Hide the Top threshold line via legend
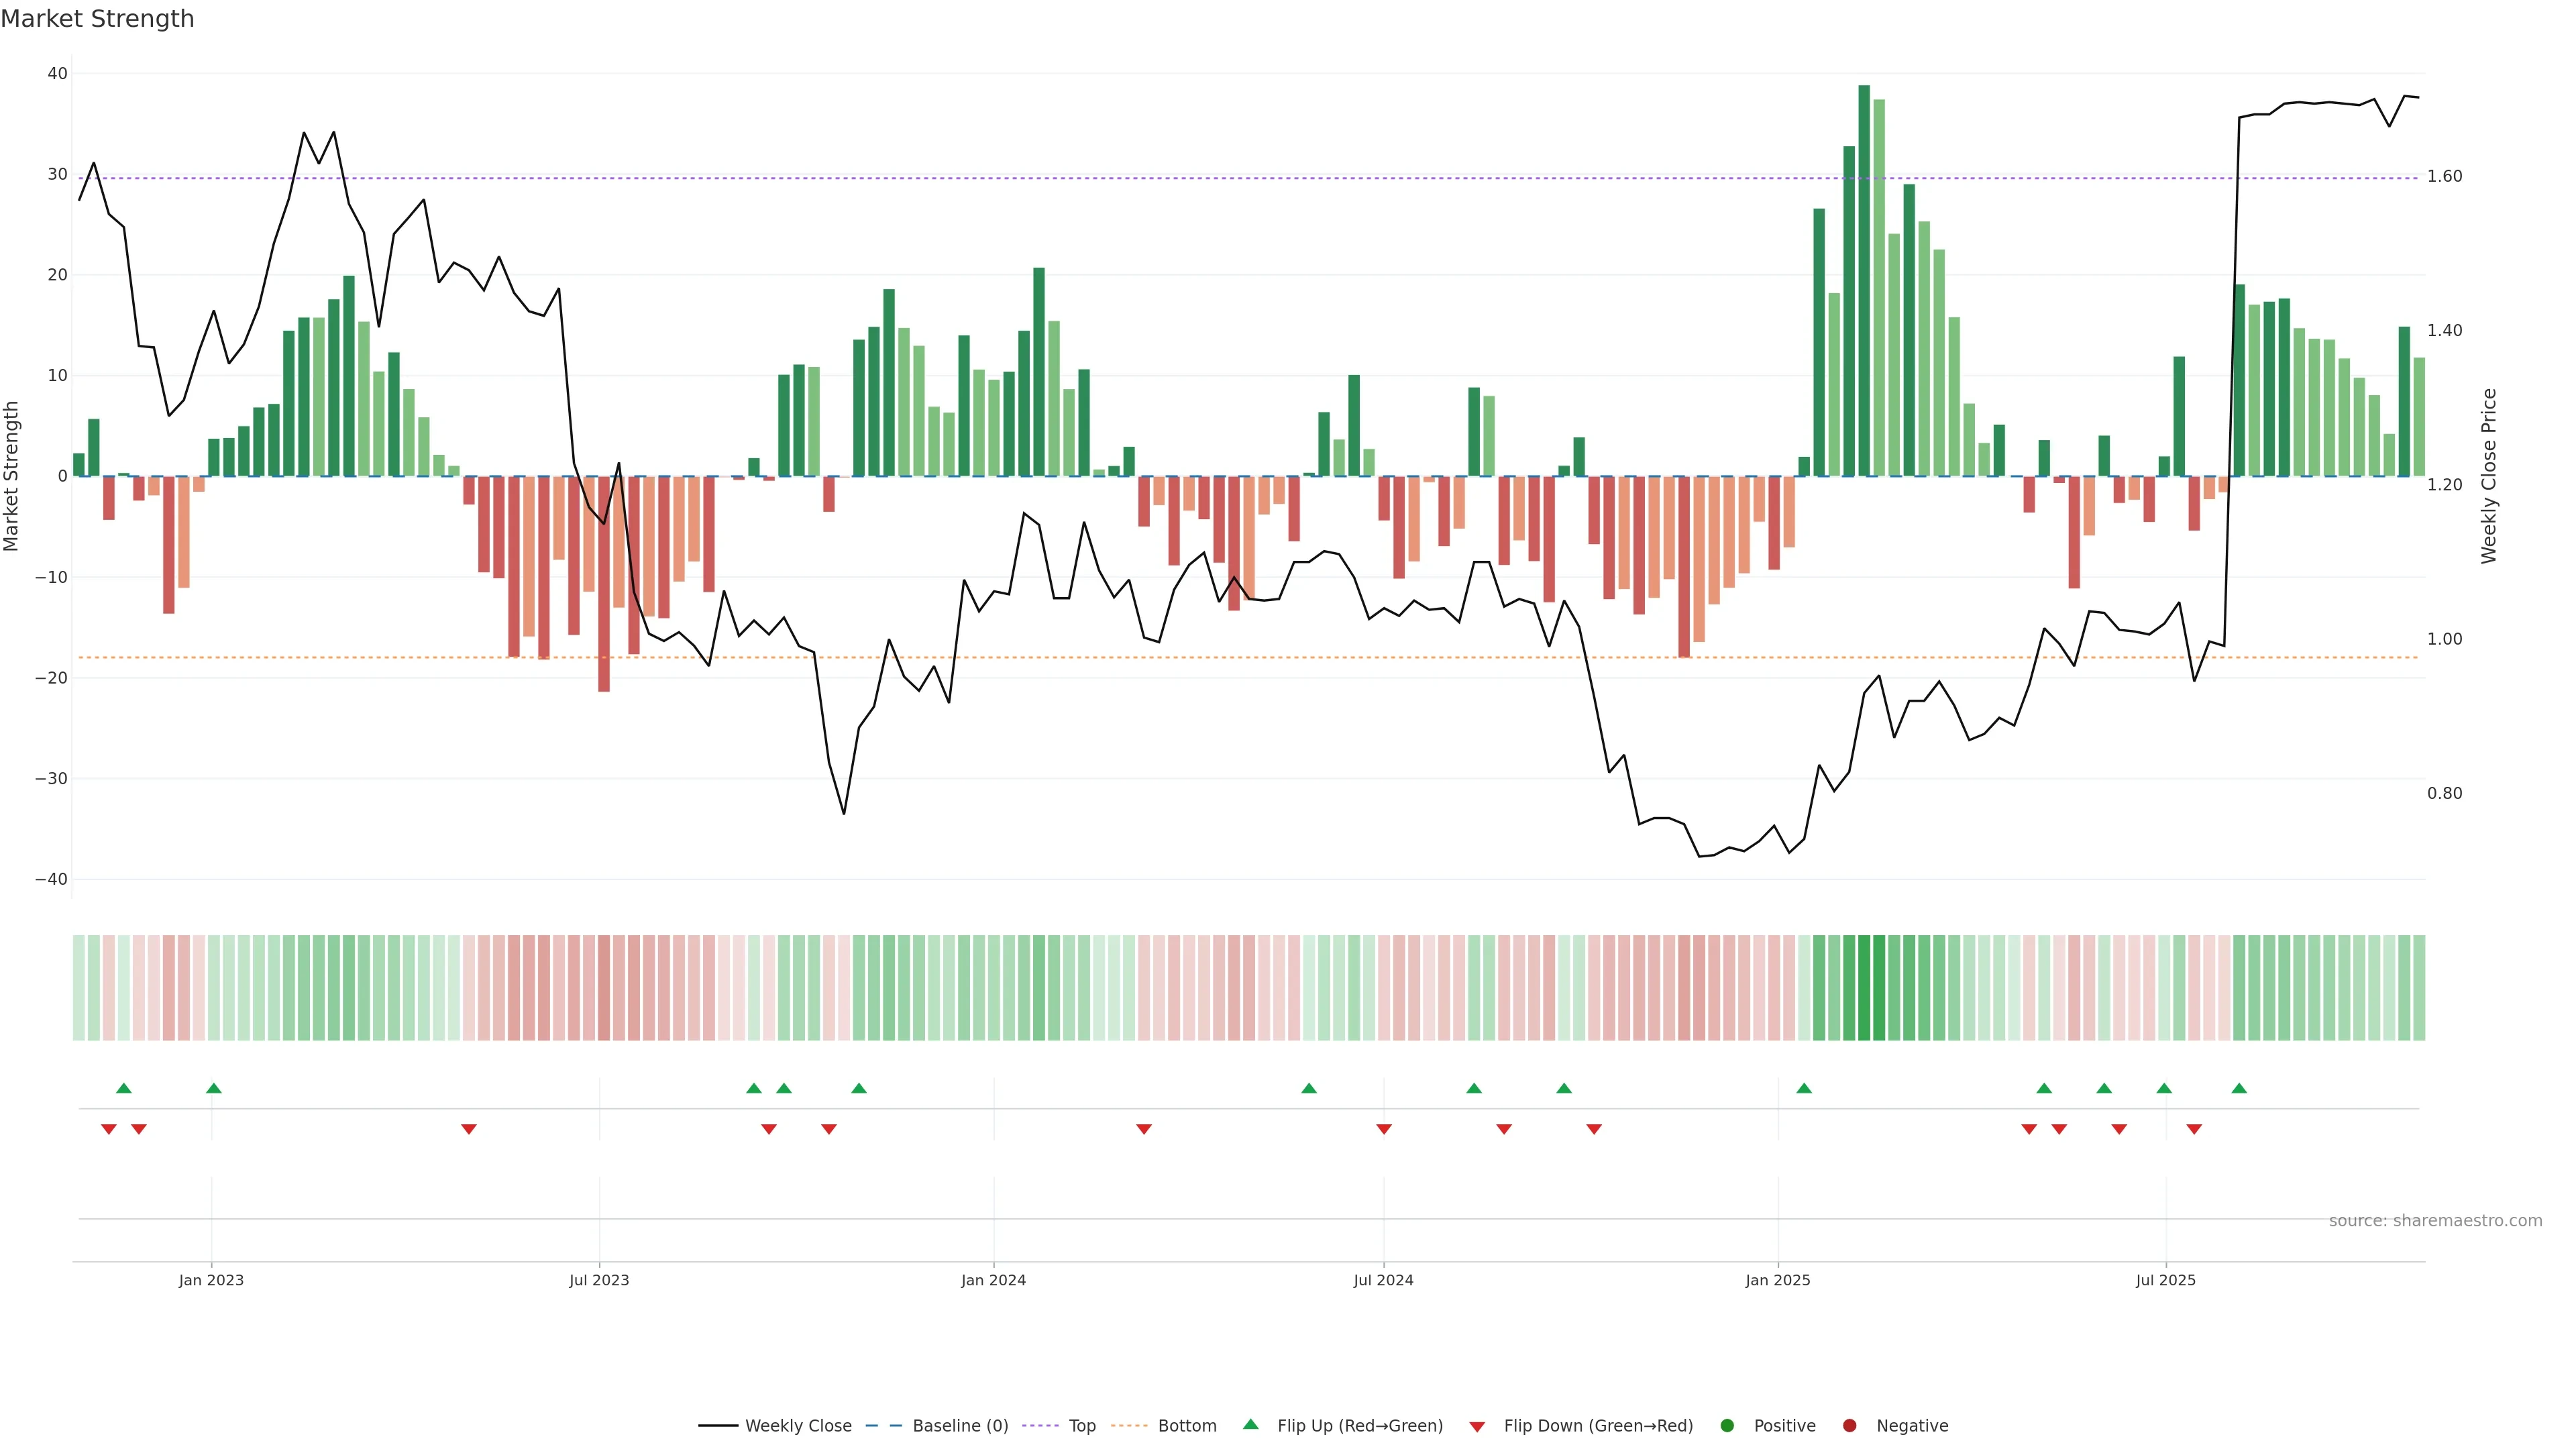 (x=1082, y=1426)
